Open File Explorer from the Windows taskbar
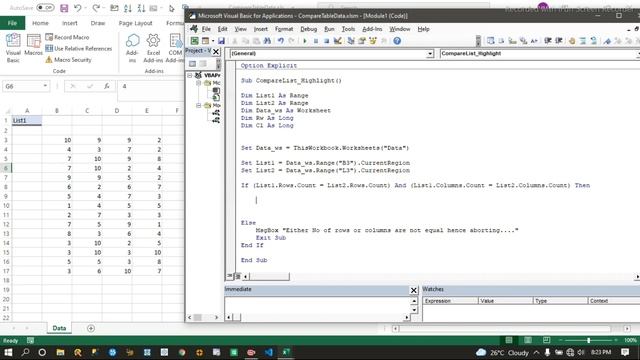The image size is (640, 360). point(60,352)
